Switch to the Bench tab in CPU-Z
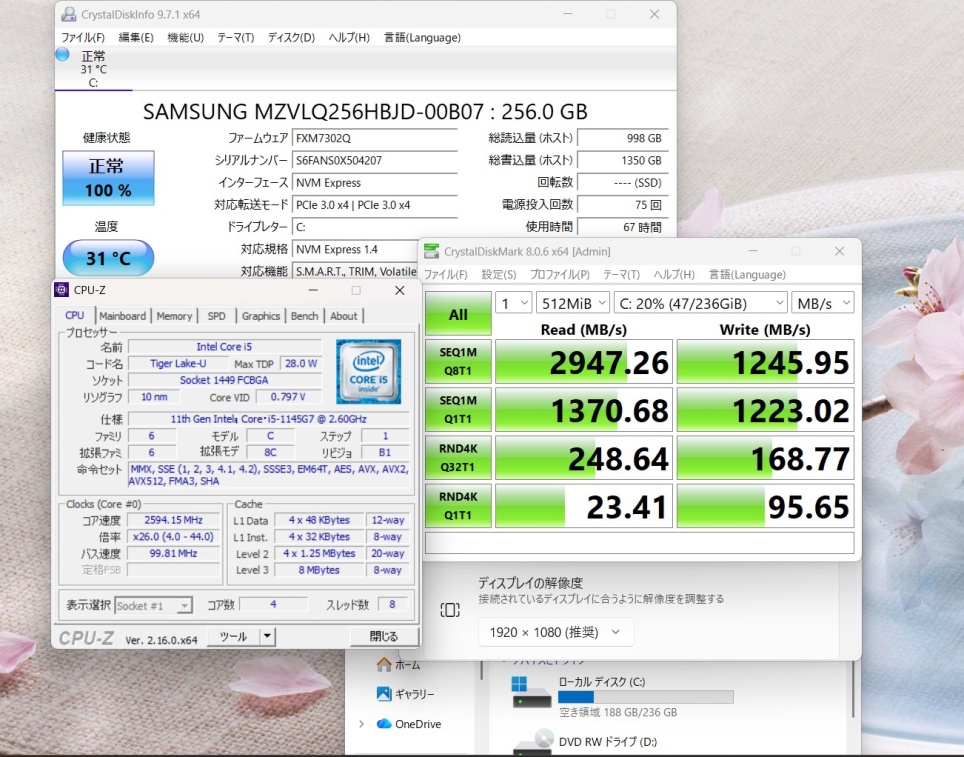 (x=304, y=315)
